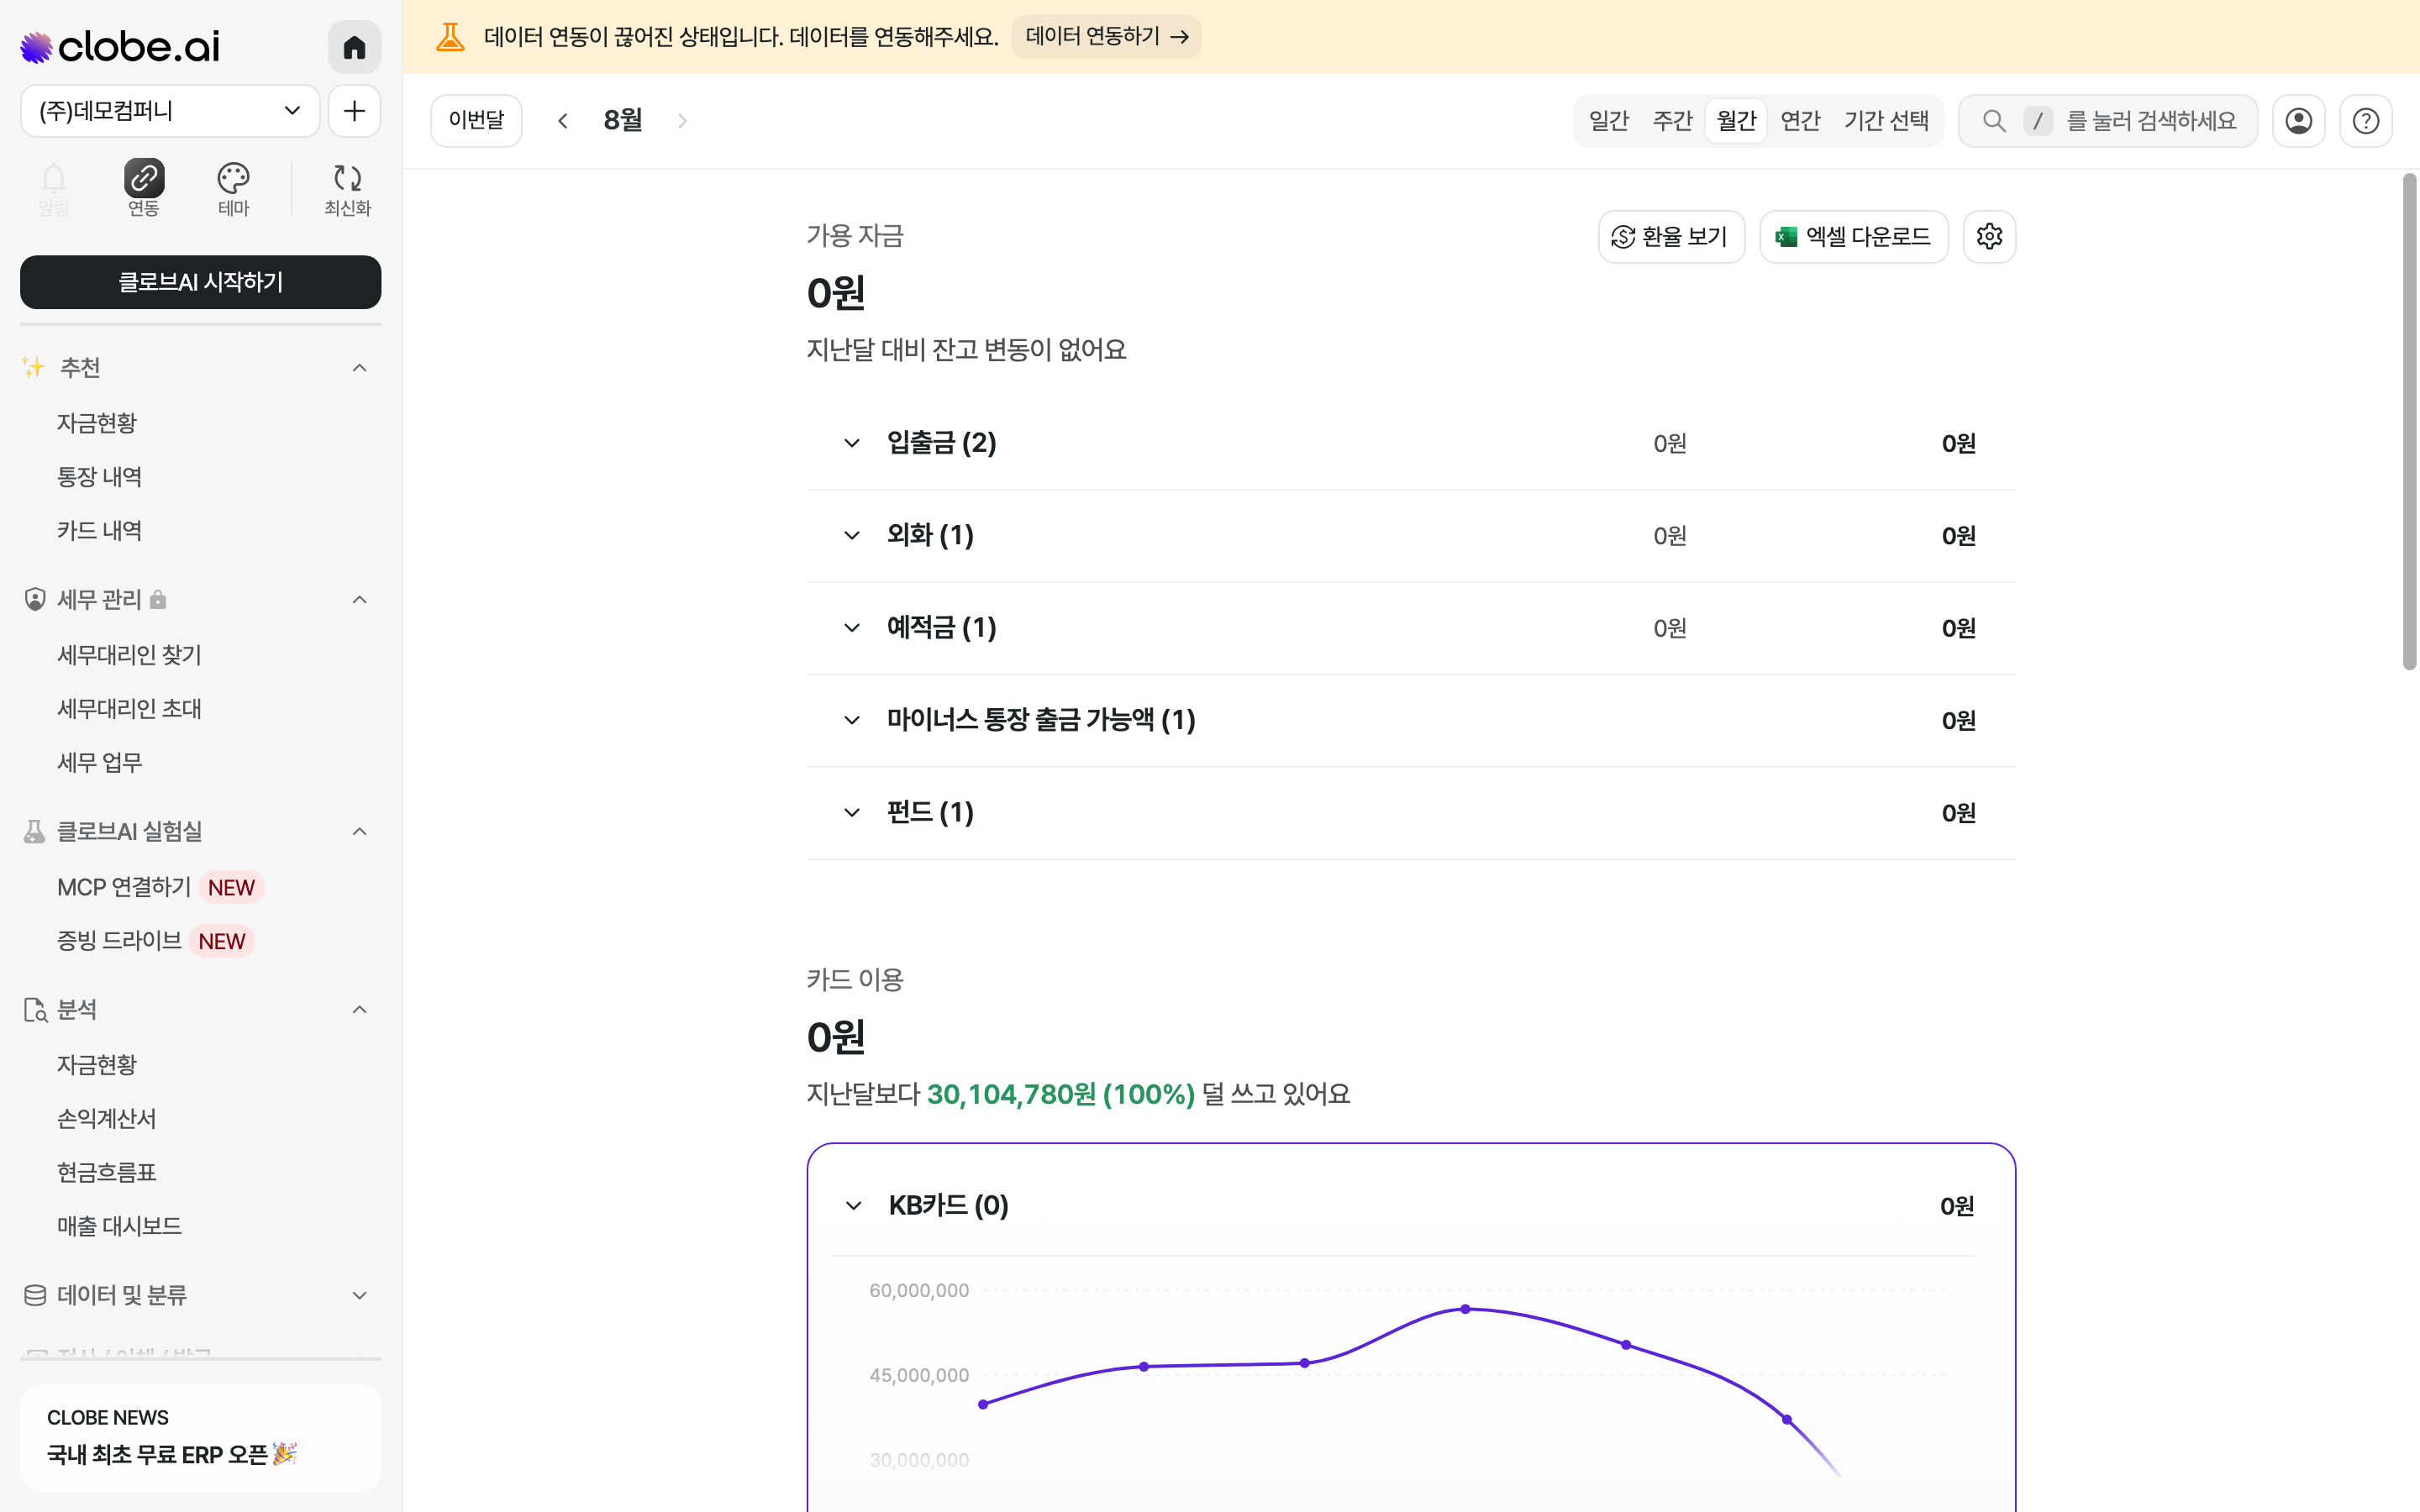Open 손익계산서 menu item
Image resolution: width=2420 pixels, height=1512 pixels.
107,1119
